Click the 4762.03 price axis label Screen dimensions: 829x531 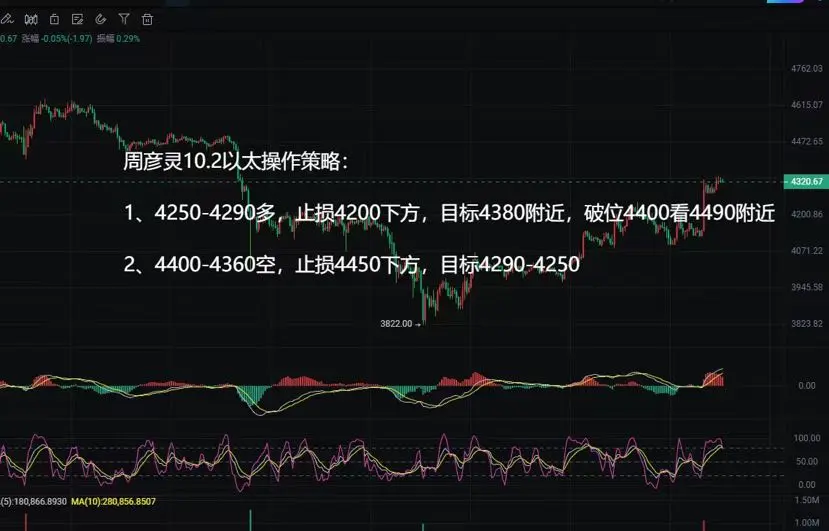click(x=807, y=68)
